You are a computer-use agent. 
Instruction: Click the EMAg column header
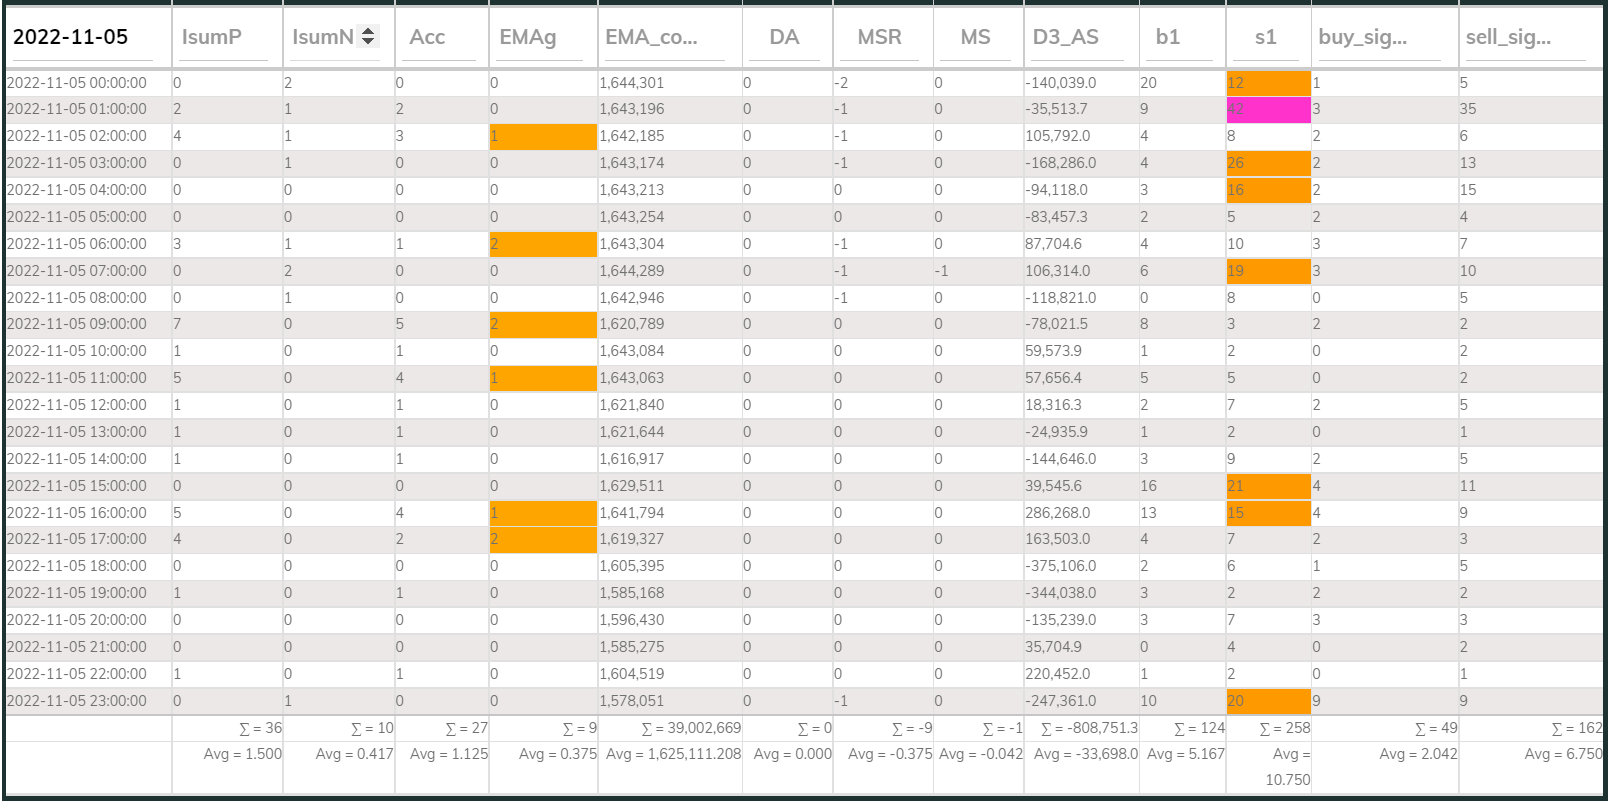[528, 37]
